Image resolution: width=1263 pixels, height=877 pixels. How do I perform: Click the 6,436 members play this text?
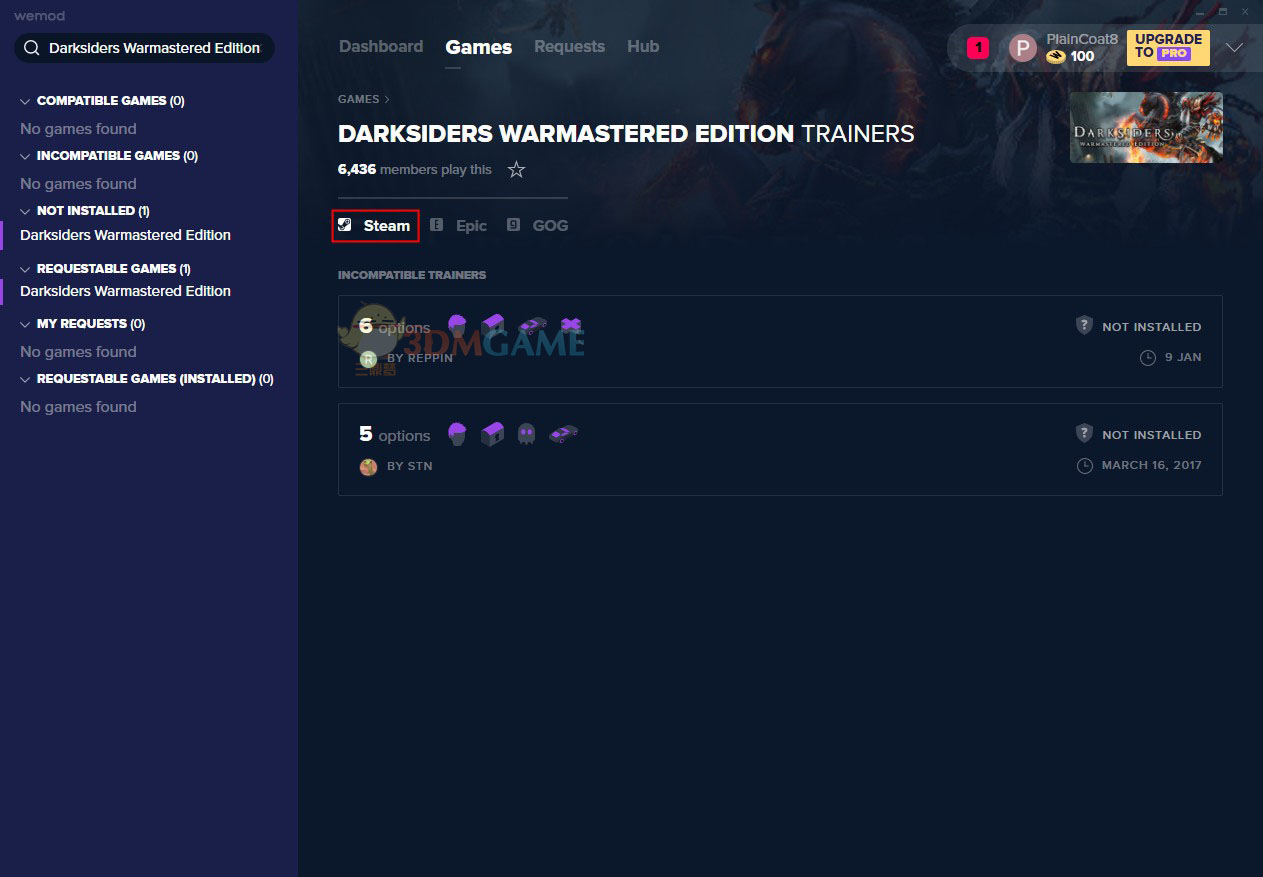coord(415,170)
